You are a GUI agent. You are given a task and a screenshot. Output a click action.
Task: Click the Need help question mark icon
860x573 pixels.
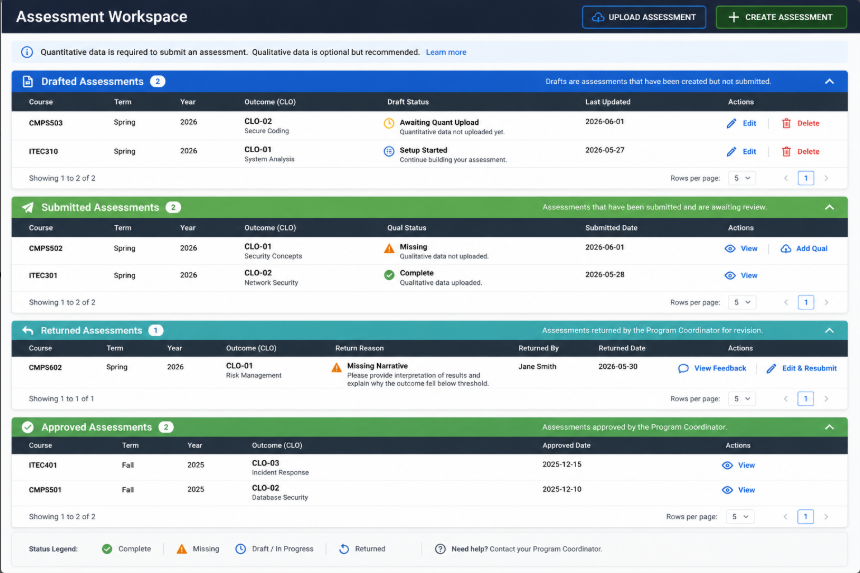(440, 549)
